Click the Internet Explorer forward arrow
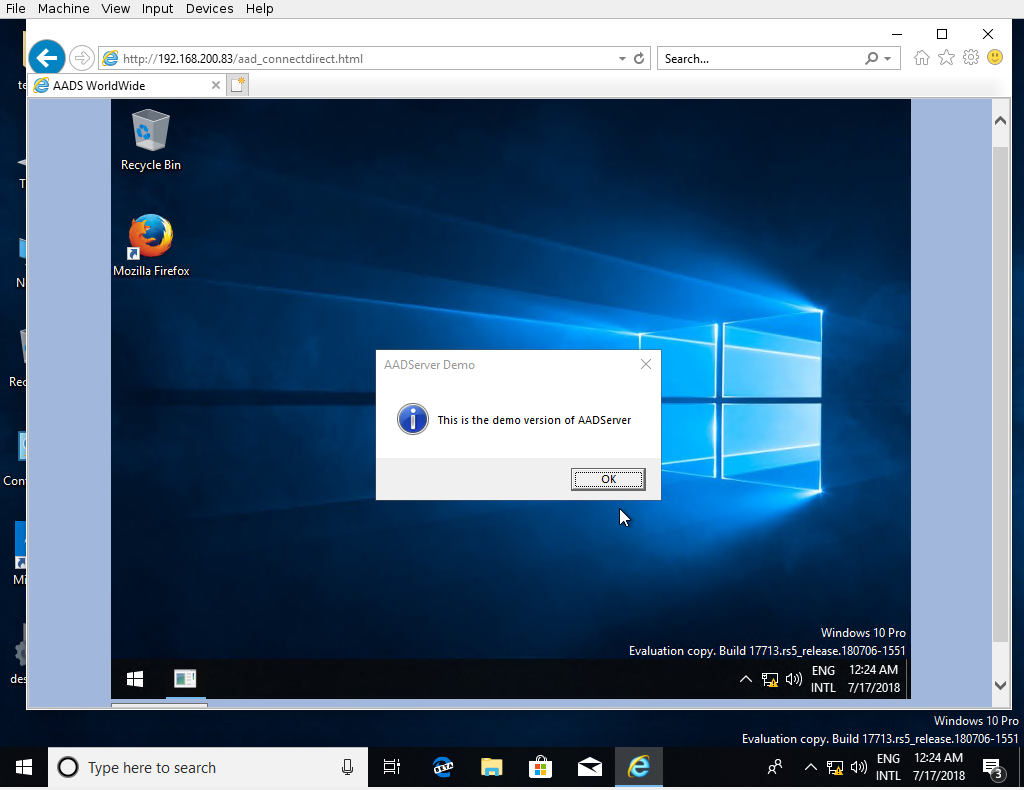 [x=81, y=58]
